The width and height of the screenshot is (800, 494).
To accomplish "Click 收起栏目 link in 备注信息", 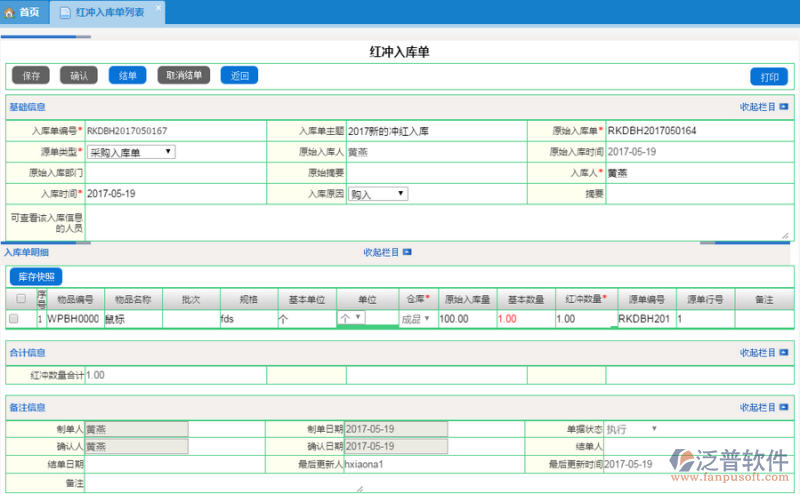I will click(758, 407).
